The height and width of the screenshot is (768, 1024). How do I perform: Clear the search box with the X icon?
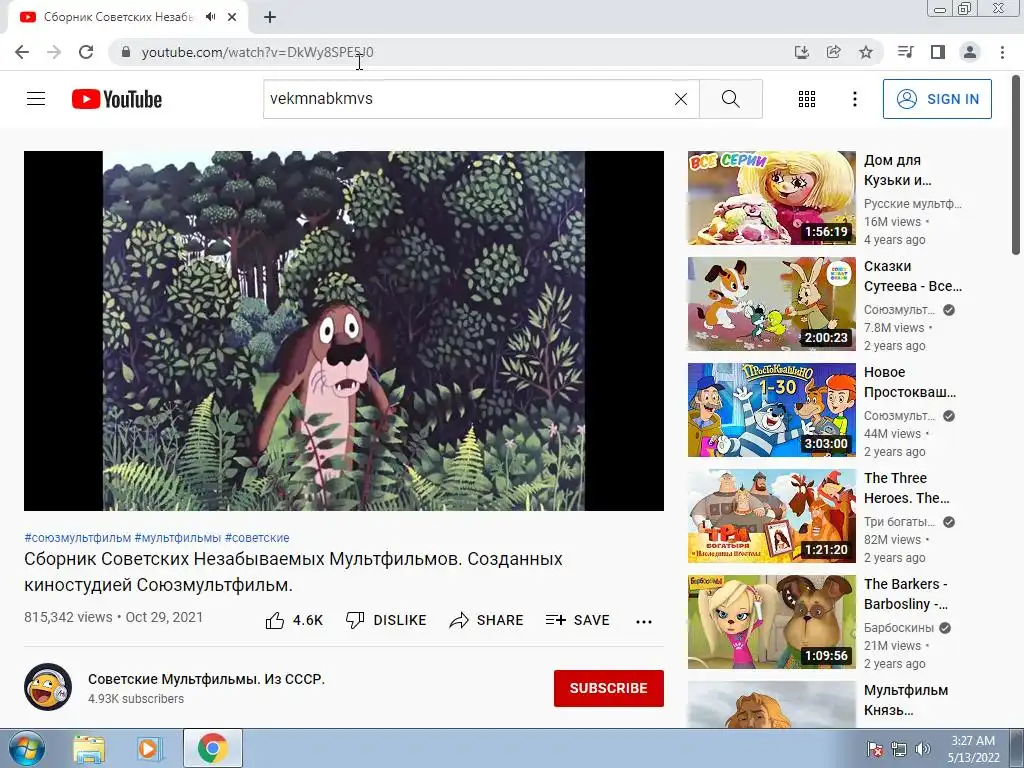(680, 99)
